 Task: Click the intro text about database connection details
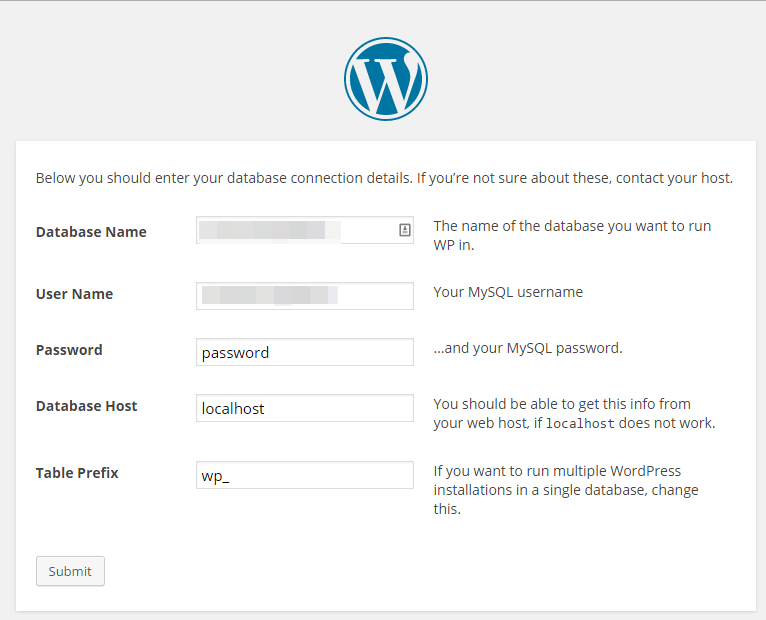point(384,178)
